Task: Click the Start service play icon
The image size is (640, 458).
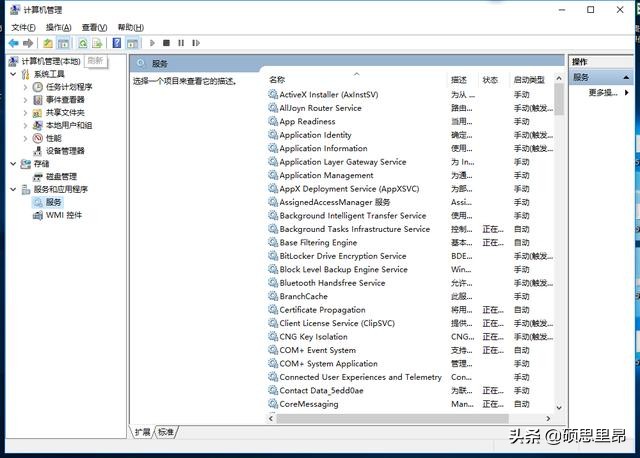Action: 152,43
